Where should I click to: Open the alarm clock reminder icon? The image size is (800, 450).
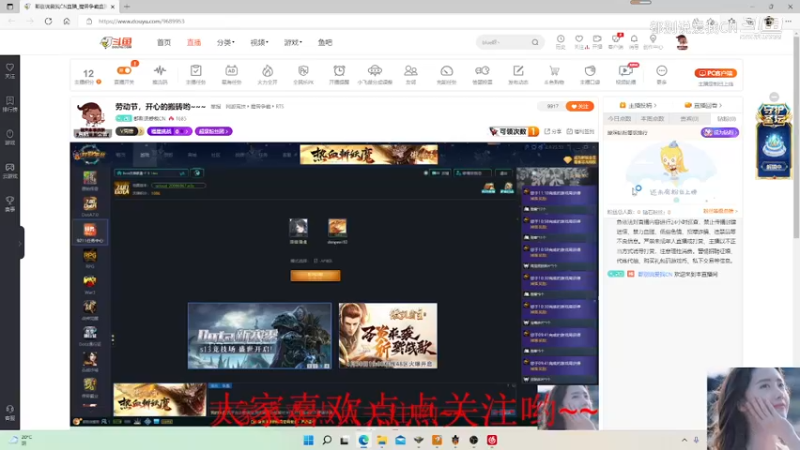(x=339, y=73)
